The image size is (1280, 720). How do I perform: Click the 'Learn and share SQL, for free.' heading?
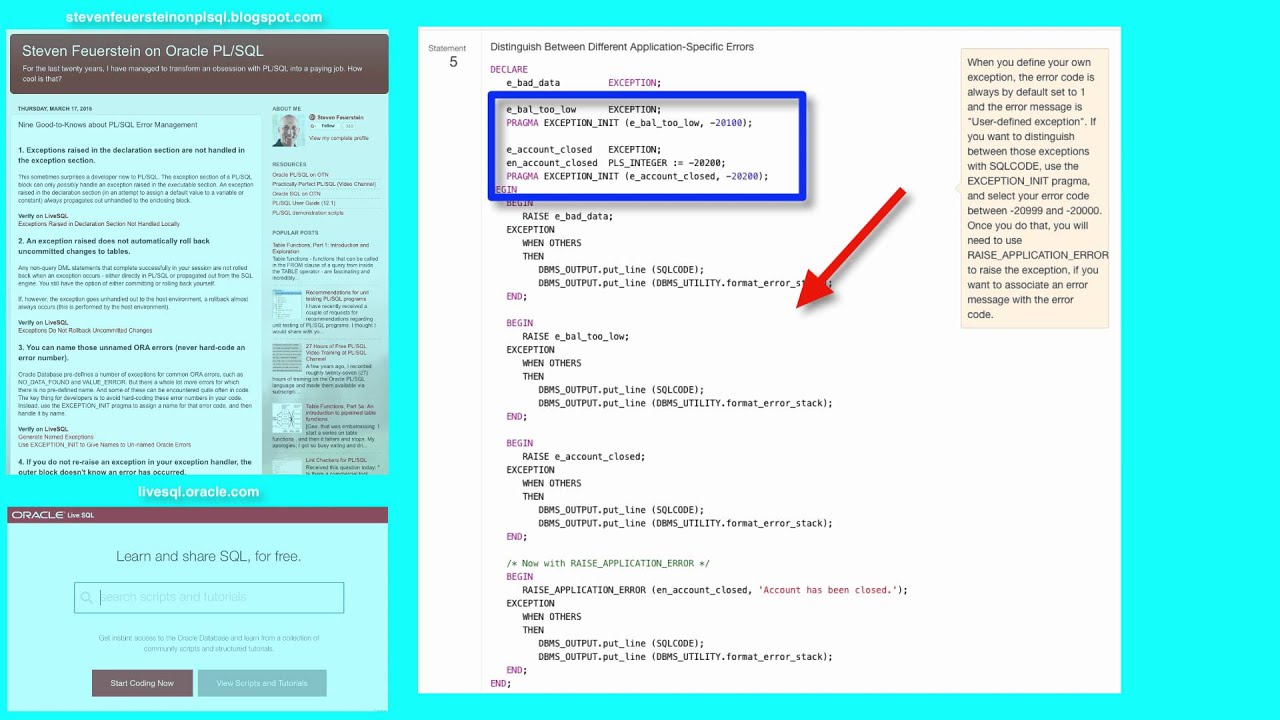tap(208, 557)
